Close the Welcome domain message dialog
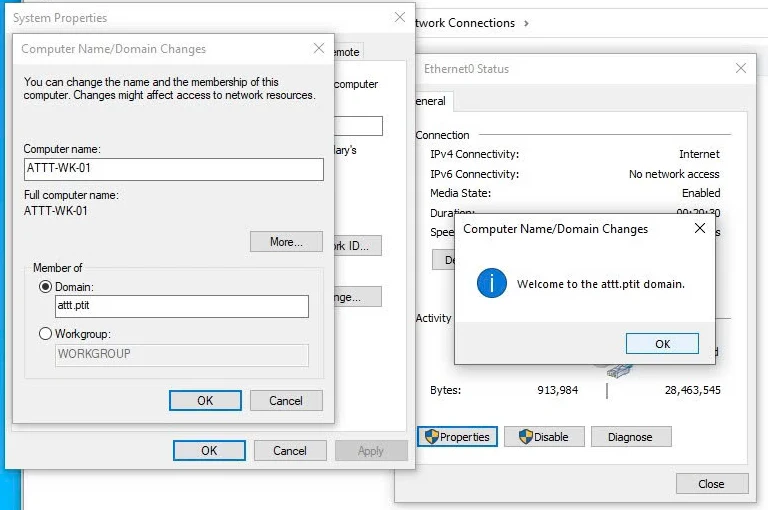Viewport: 768px width, 510px height. tap(700, 228)
